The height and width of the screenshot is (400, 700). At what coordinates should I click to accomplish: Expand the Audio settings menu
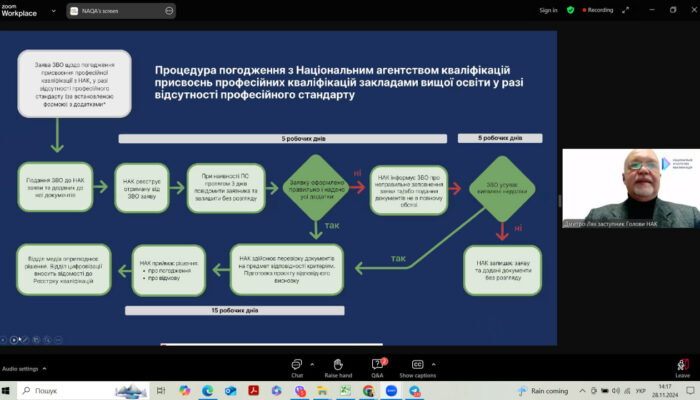pos(46,368)
